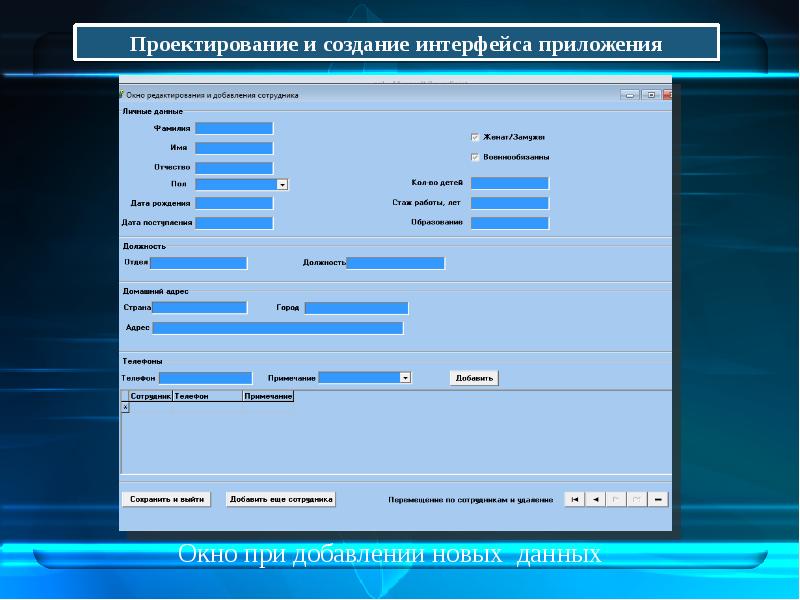The image size is (800, 600).
Task: Click the Кол-во детей field
Action: 509,183
